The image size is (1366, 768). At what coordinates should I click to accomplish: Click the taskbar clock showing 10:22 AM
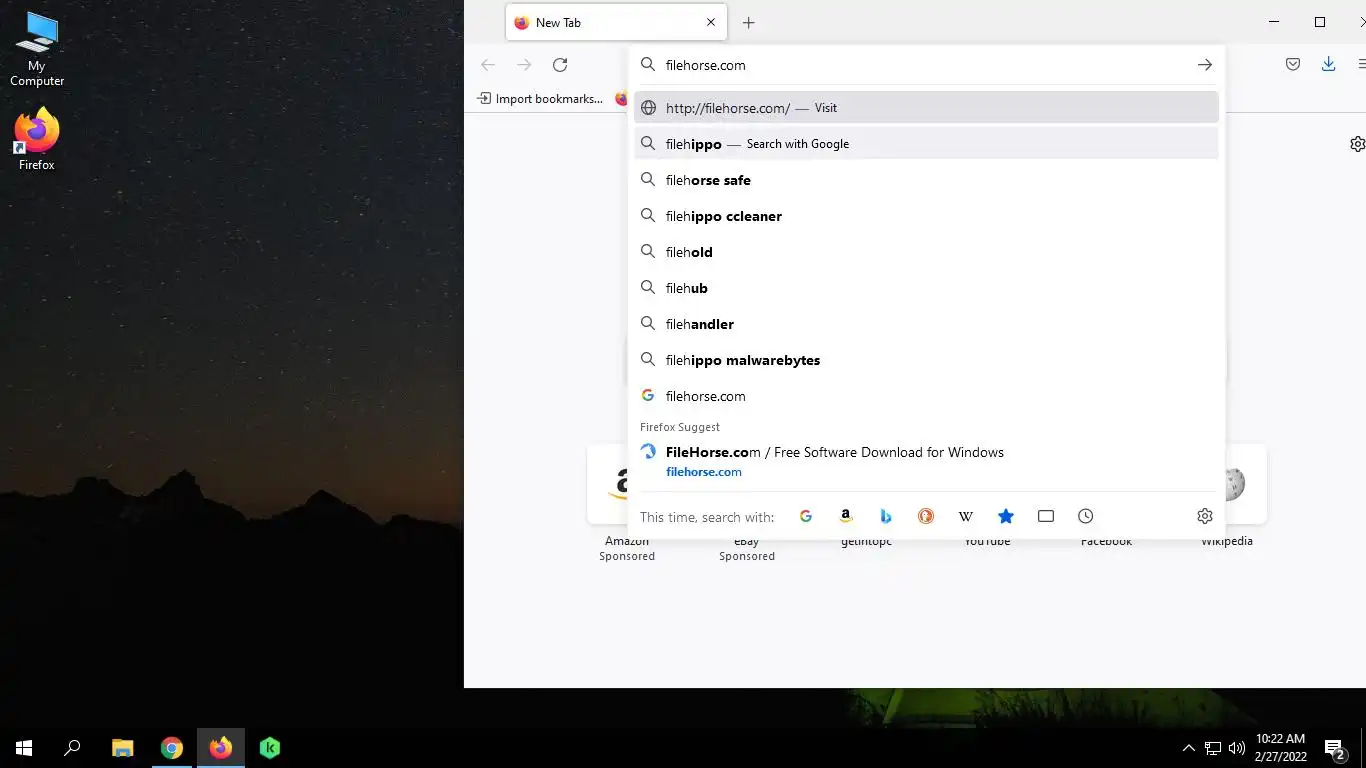1281,747
